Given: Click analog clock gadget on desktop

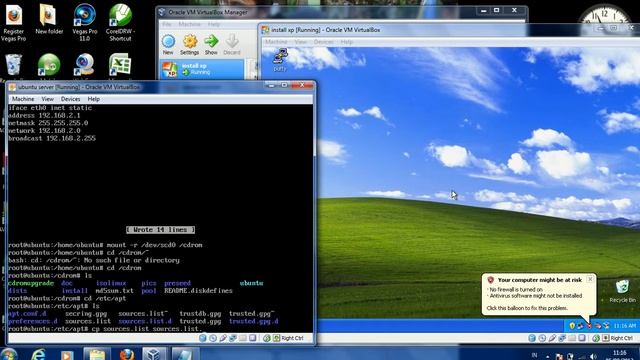Looking at the screenshot, I should 605,14.
